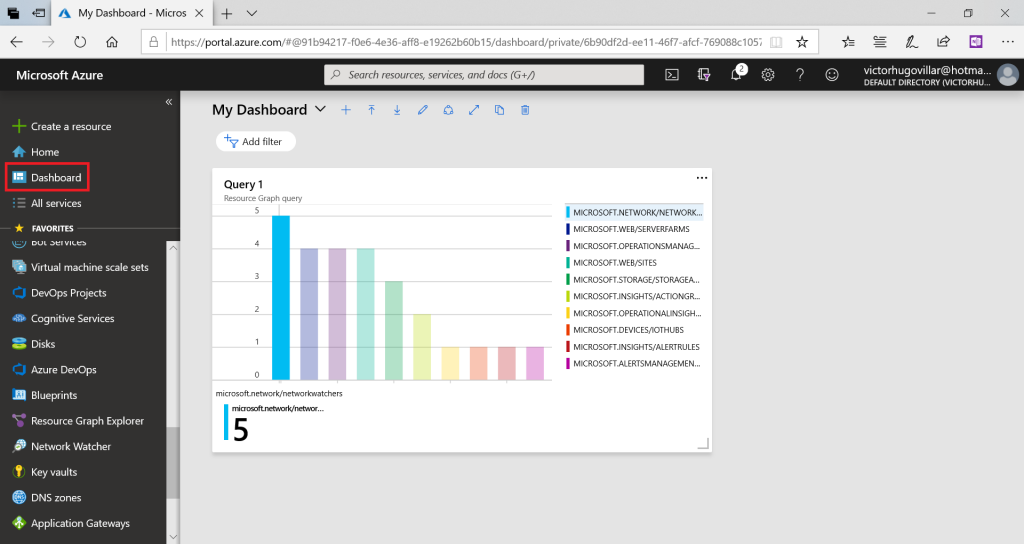Select MICROSOFT.DEVICES/IOTHUBS legend item
The image size is (1024, 544).
pos(625,330)
